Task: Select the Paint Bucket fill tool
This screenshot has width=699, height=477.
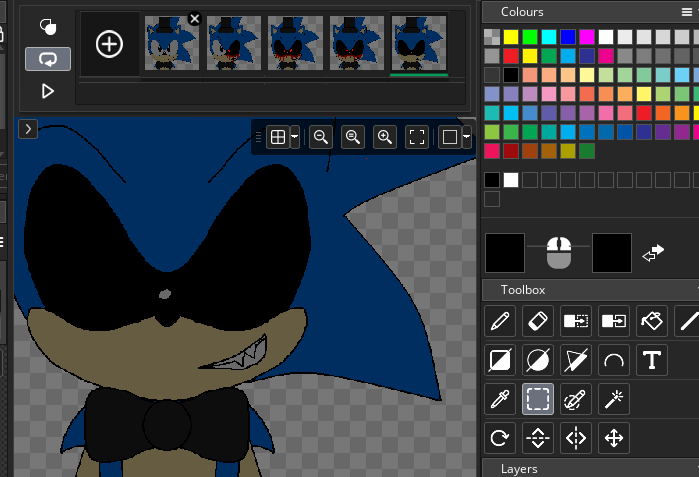Action: coord(652,321)
